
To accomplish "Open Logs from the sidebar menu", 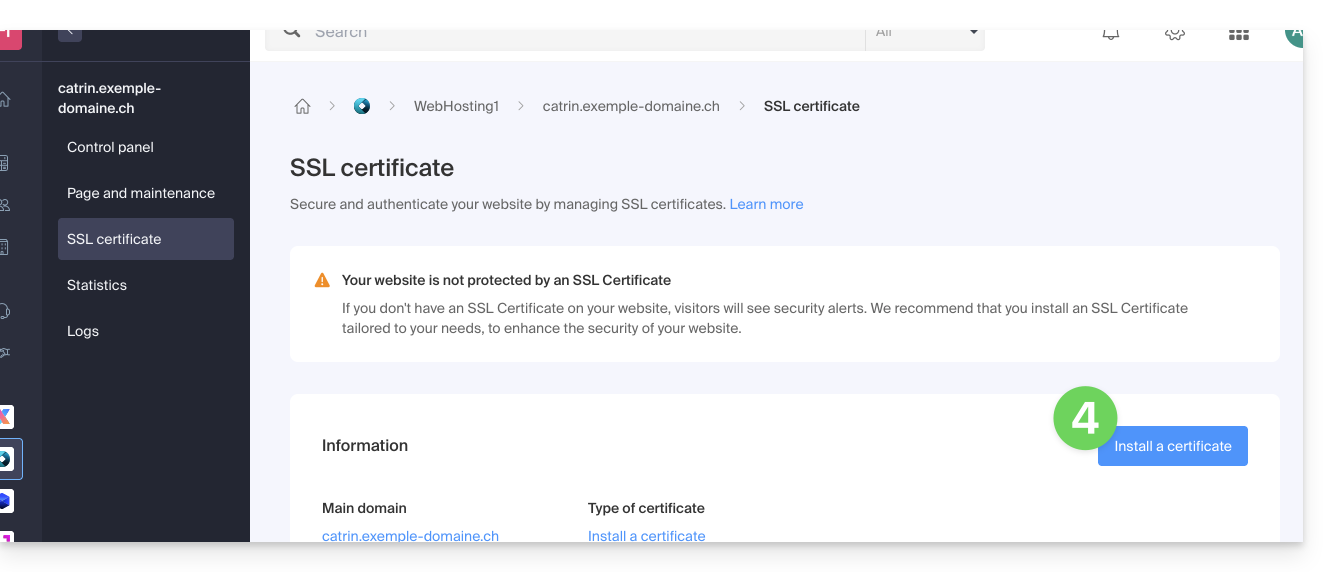I will pyautogui.click(x=83, y=331).
